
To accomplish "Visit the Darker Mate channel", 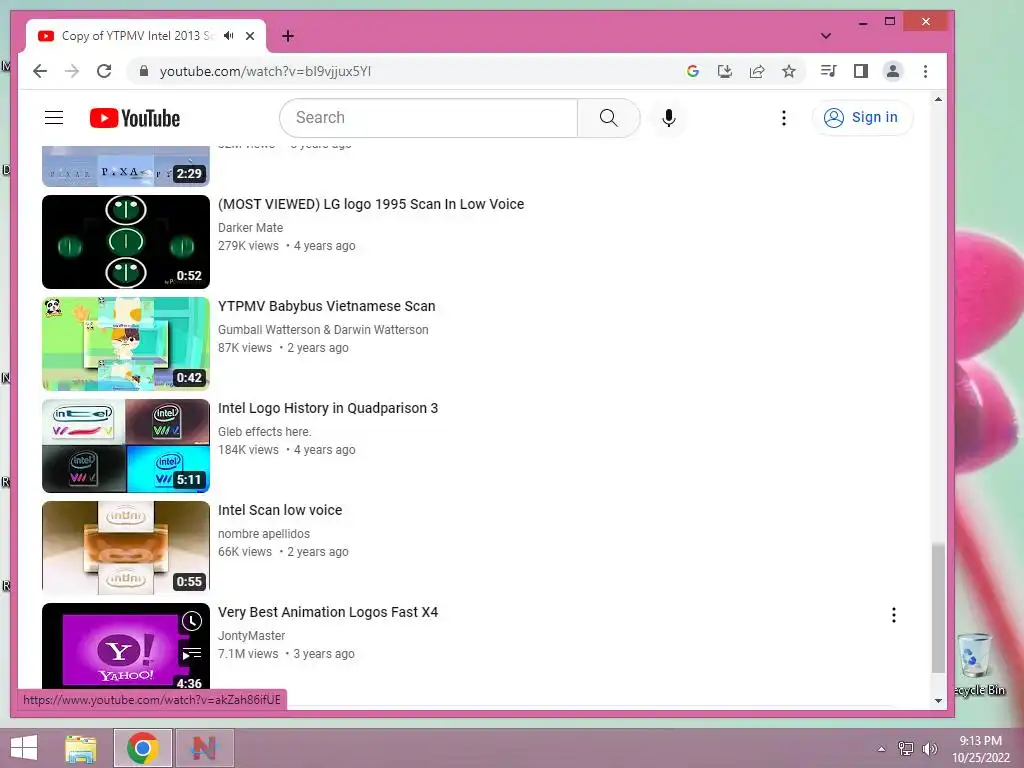I will point(250,227).
